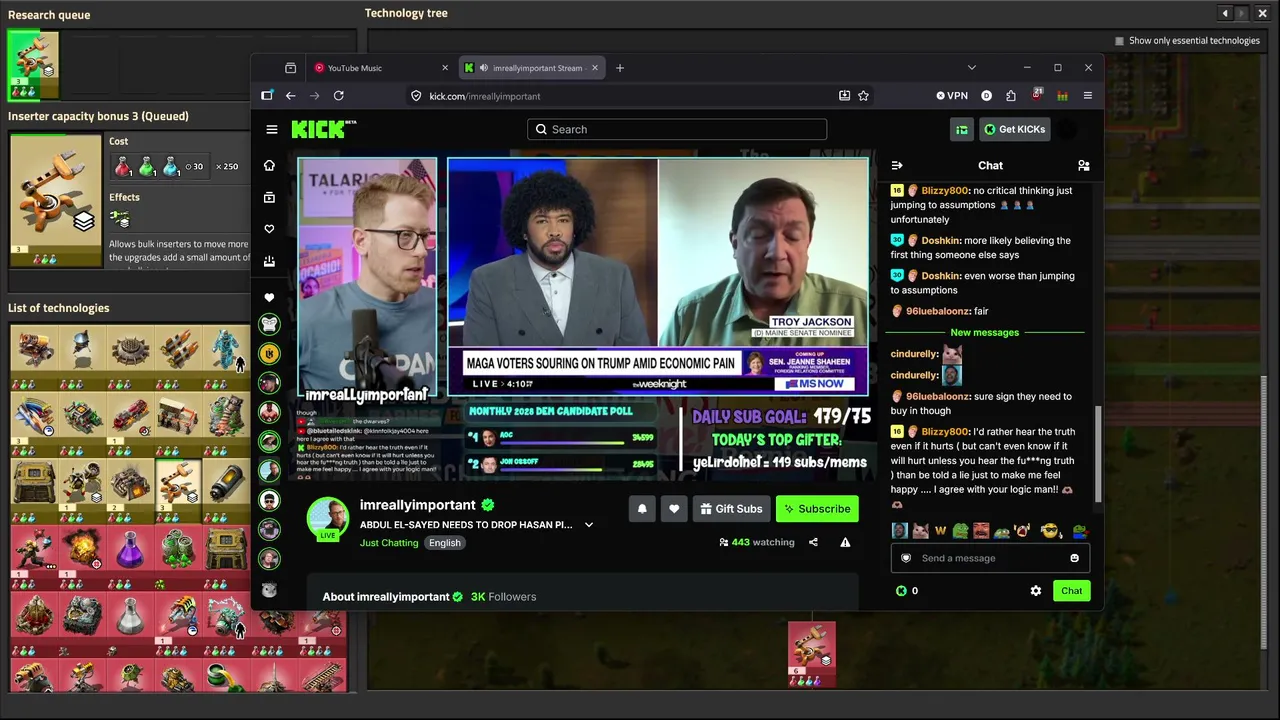Screen dimensions: 1280x720
Task: Follow the channel with the heart button
Action: 674,509
